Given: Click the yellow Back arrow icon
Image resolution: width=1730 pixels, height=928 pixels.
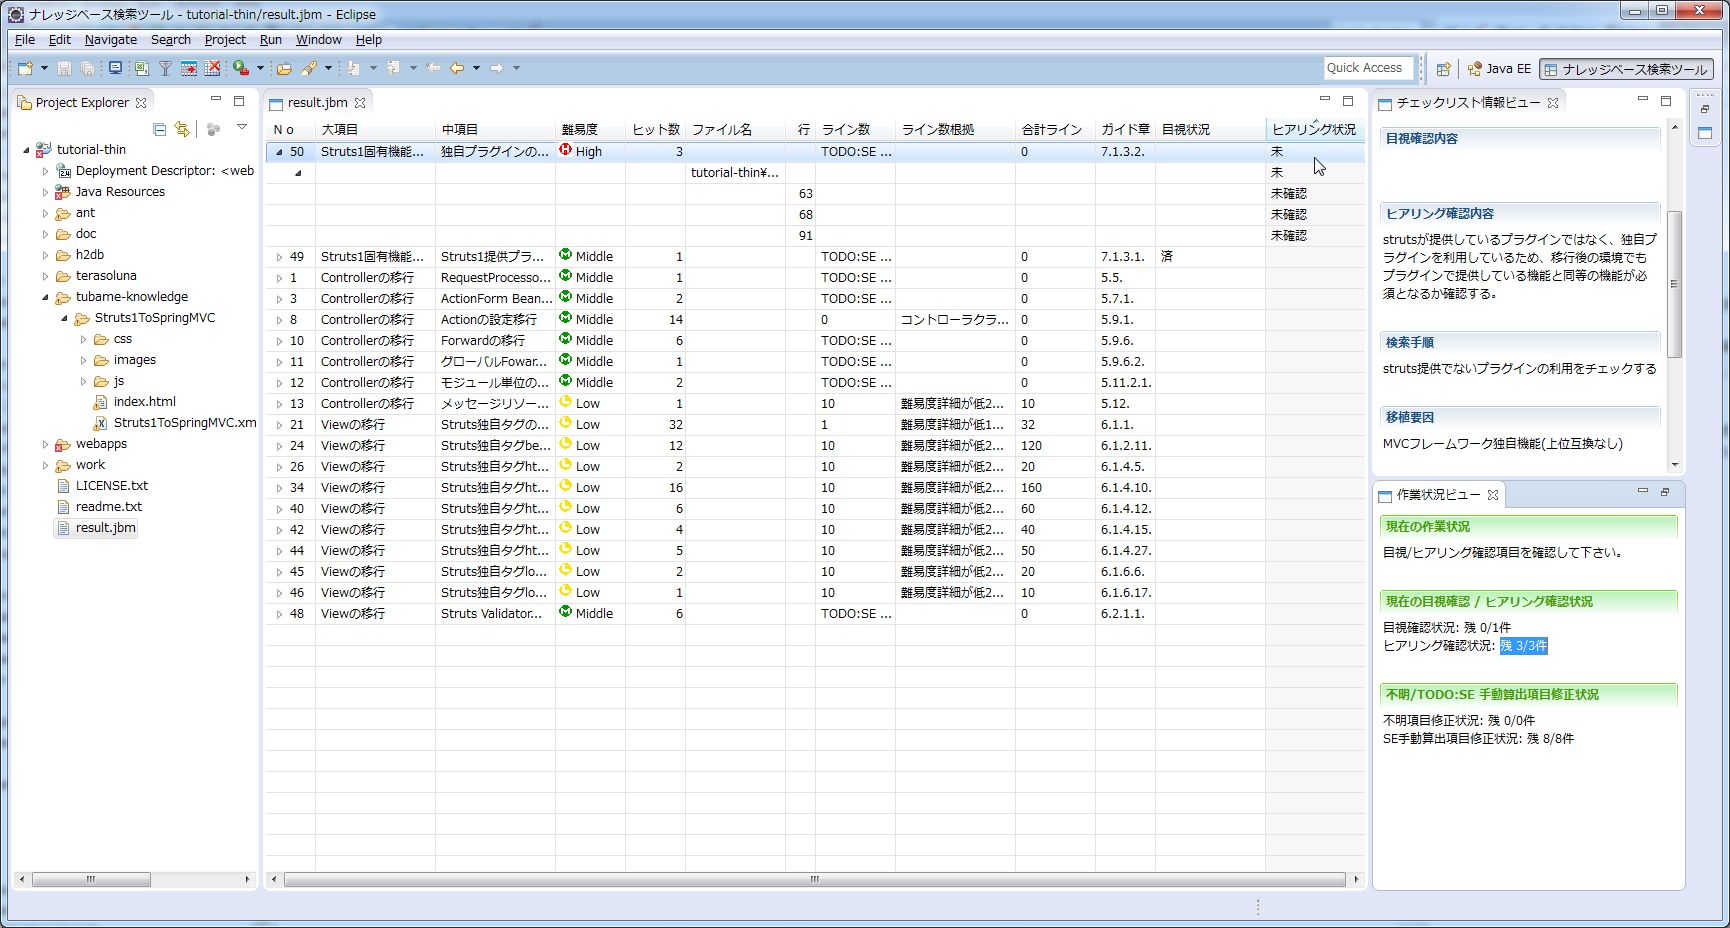Looking at the screenshot, I should click(x=457, y=68).
